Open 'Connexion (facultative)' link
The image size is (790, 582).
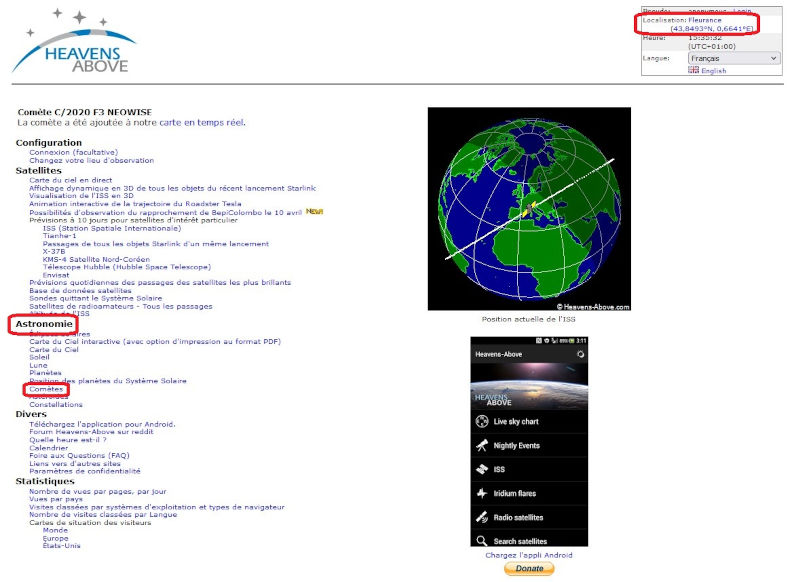74,152
